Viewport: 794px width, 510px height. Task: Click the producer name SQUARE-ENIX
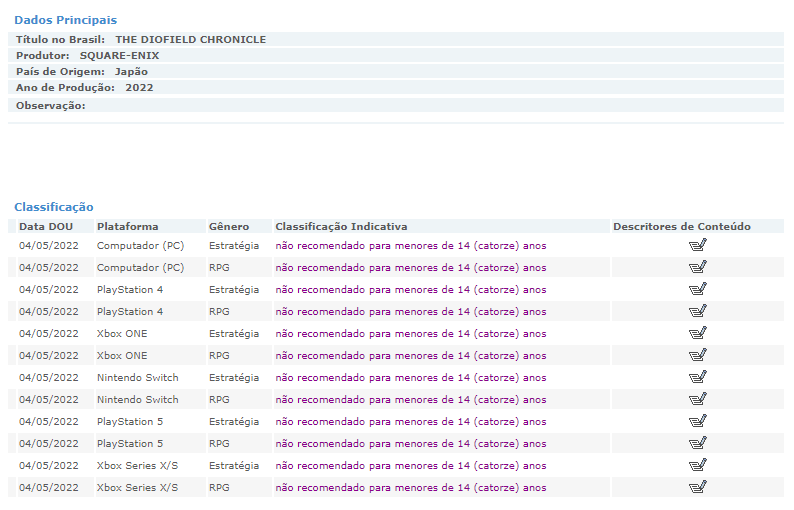tap(120, 56)
